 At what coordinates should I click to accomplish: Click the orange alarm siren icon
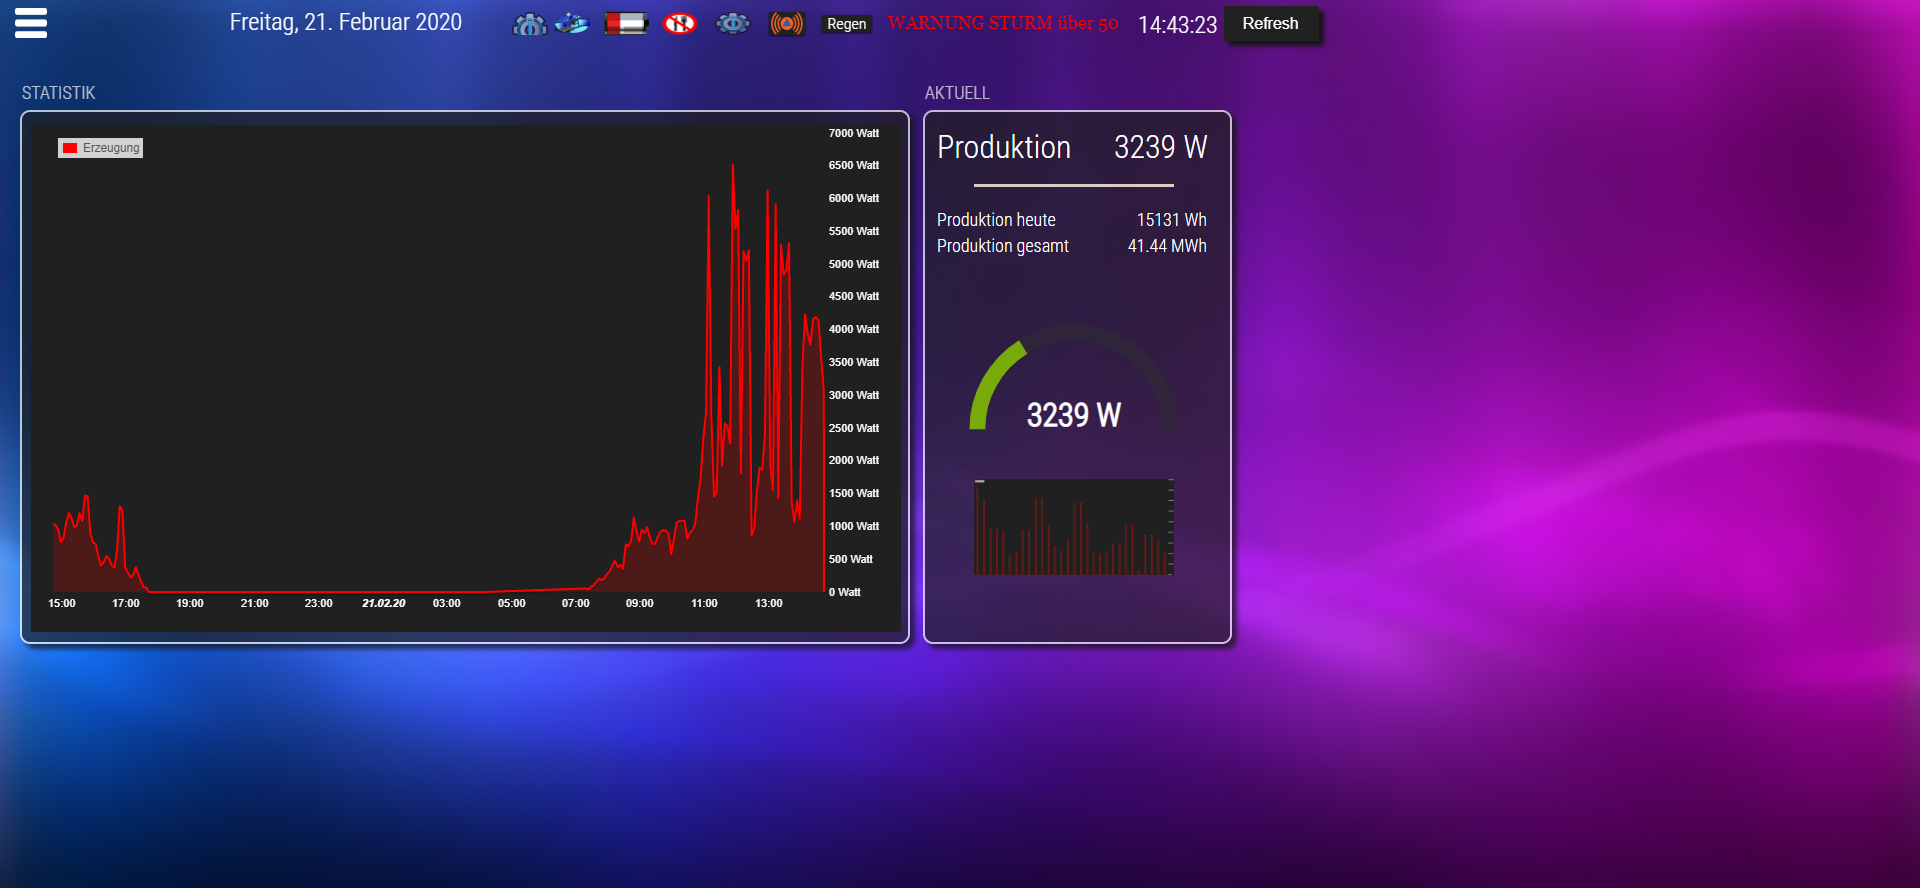786,23
